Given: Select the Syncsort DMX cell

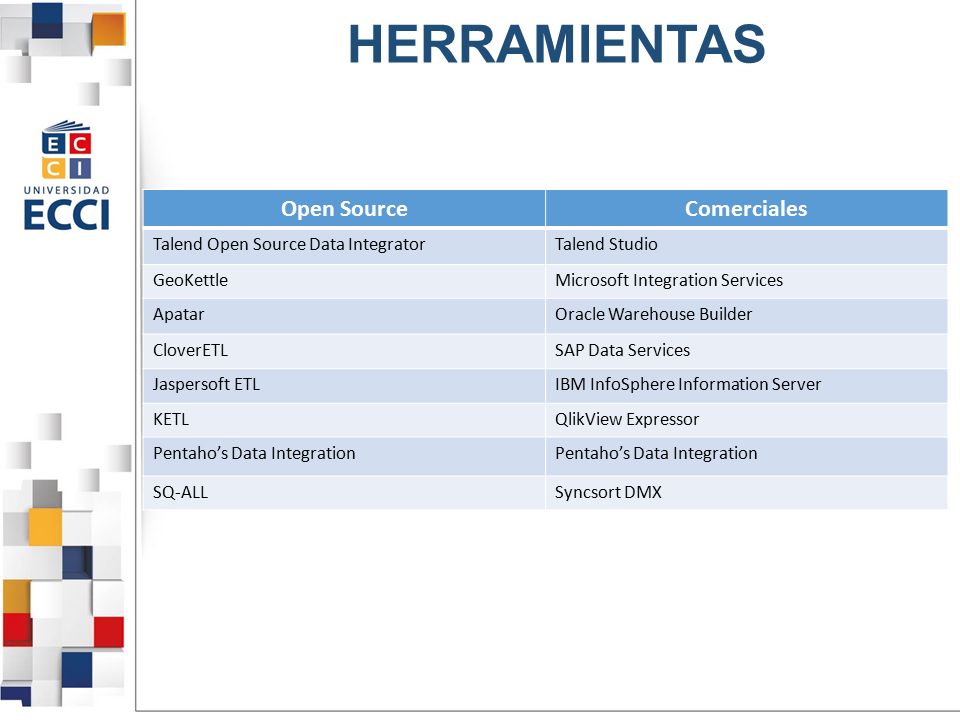Looking at the screenshot, I should 746,492.
